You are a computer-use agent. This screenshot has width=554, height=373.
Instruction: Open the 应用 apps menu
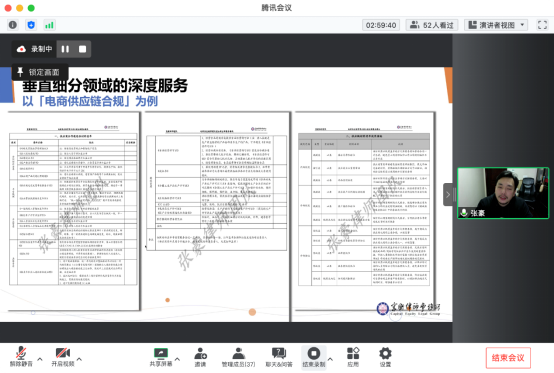[353, 357]
